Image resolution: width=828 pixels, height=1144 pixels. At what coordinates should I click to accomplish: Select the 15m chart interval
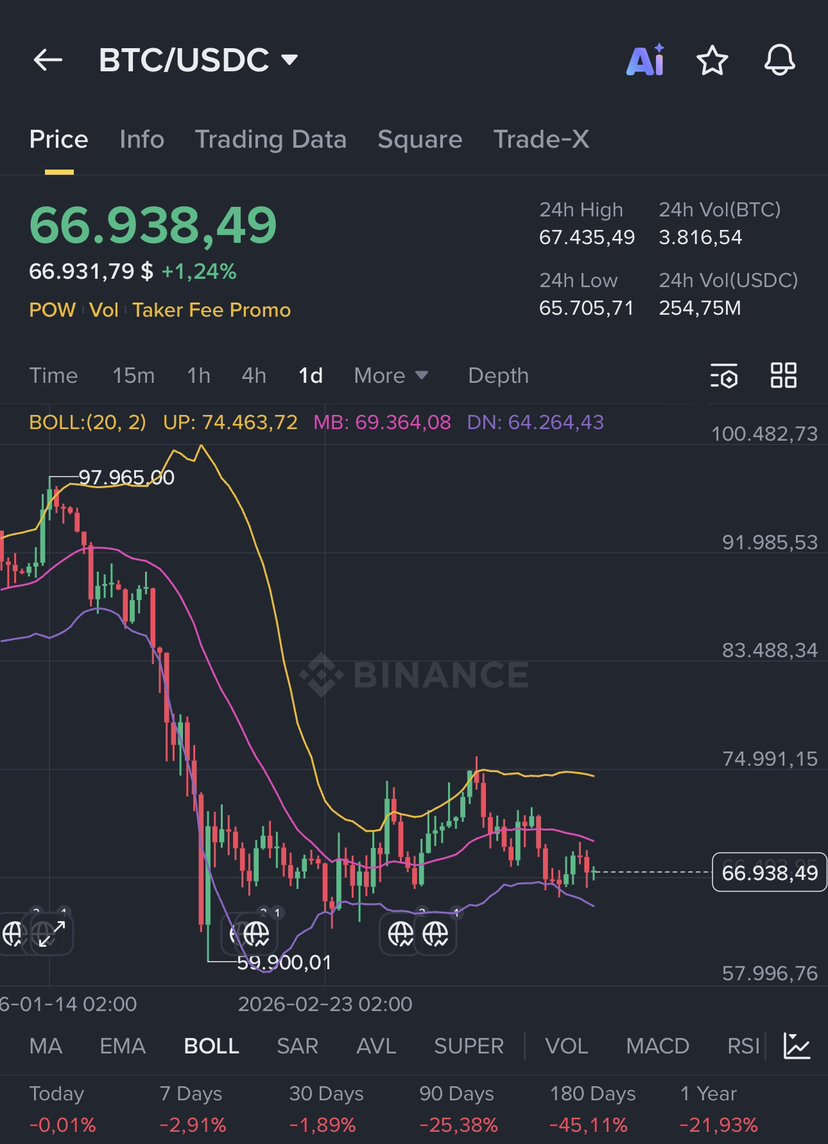[134, 376]
